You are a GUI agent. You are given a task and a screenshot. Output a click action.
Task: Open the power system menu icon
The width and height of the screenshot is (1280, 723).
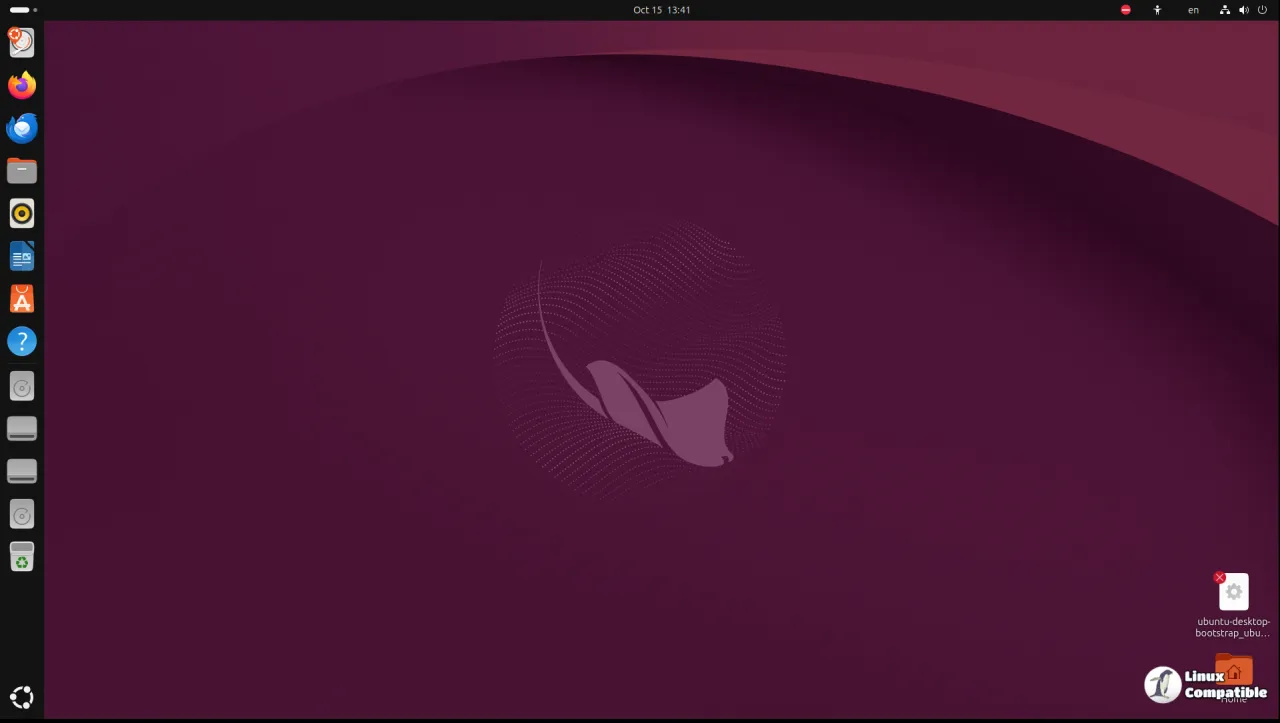tap(1263, 10)
